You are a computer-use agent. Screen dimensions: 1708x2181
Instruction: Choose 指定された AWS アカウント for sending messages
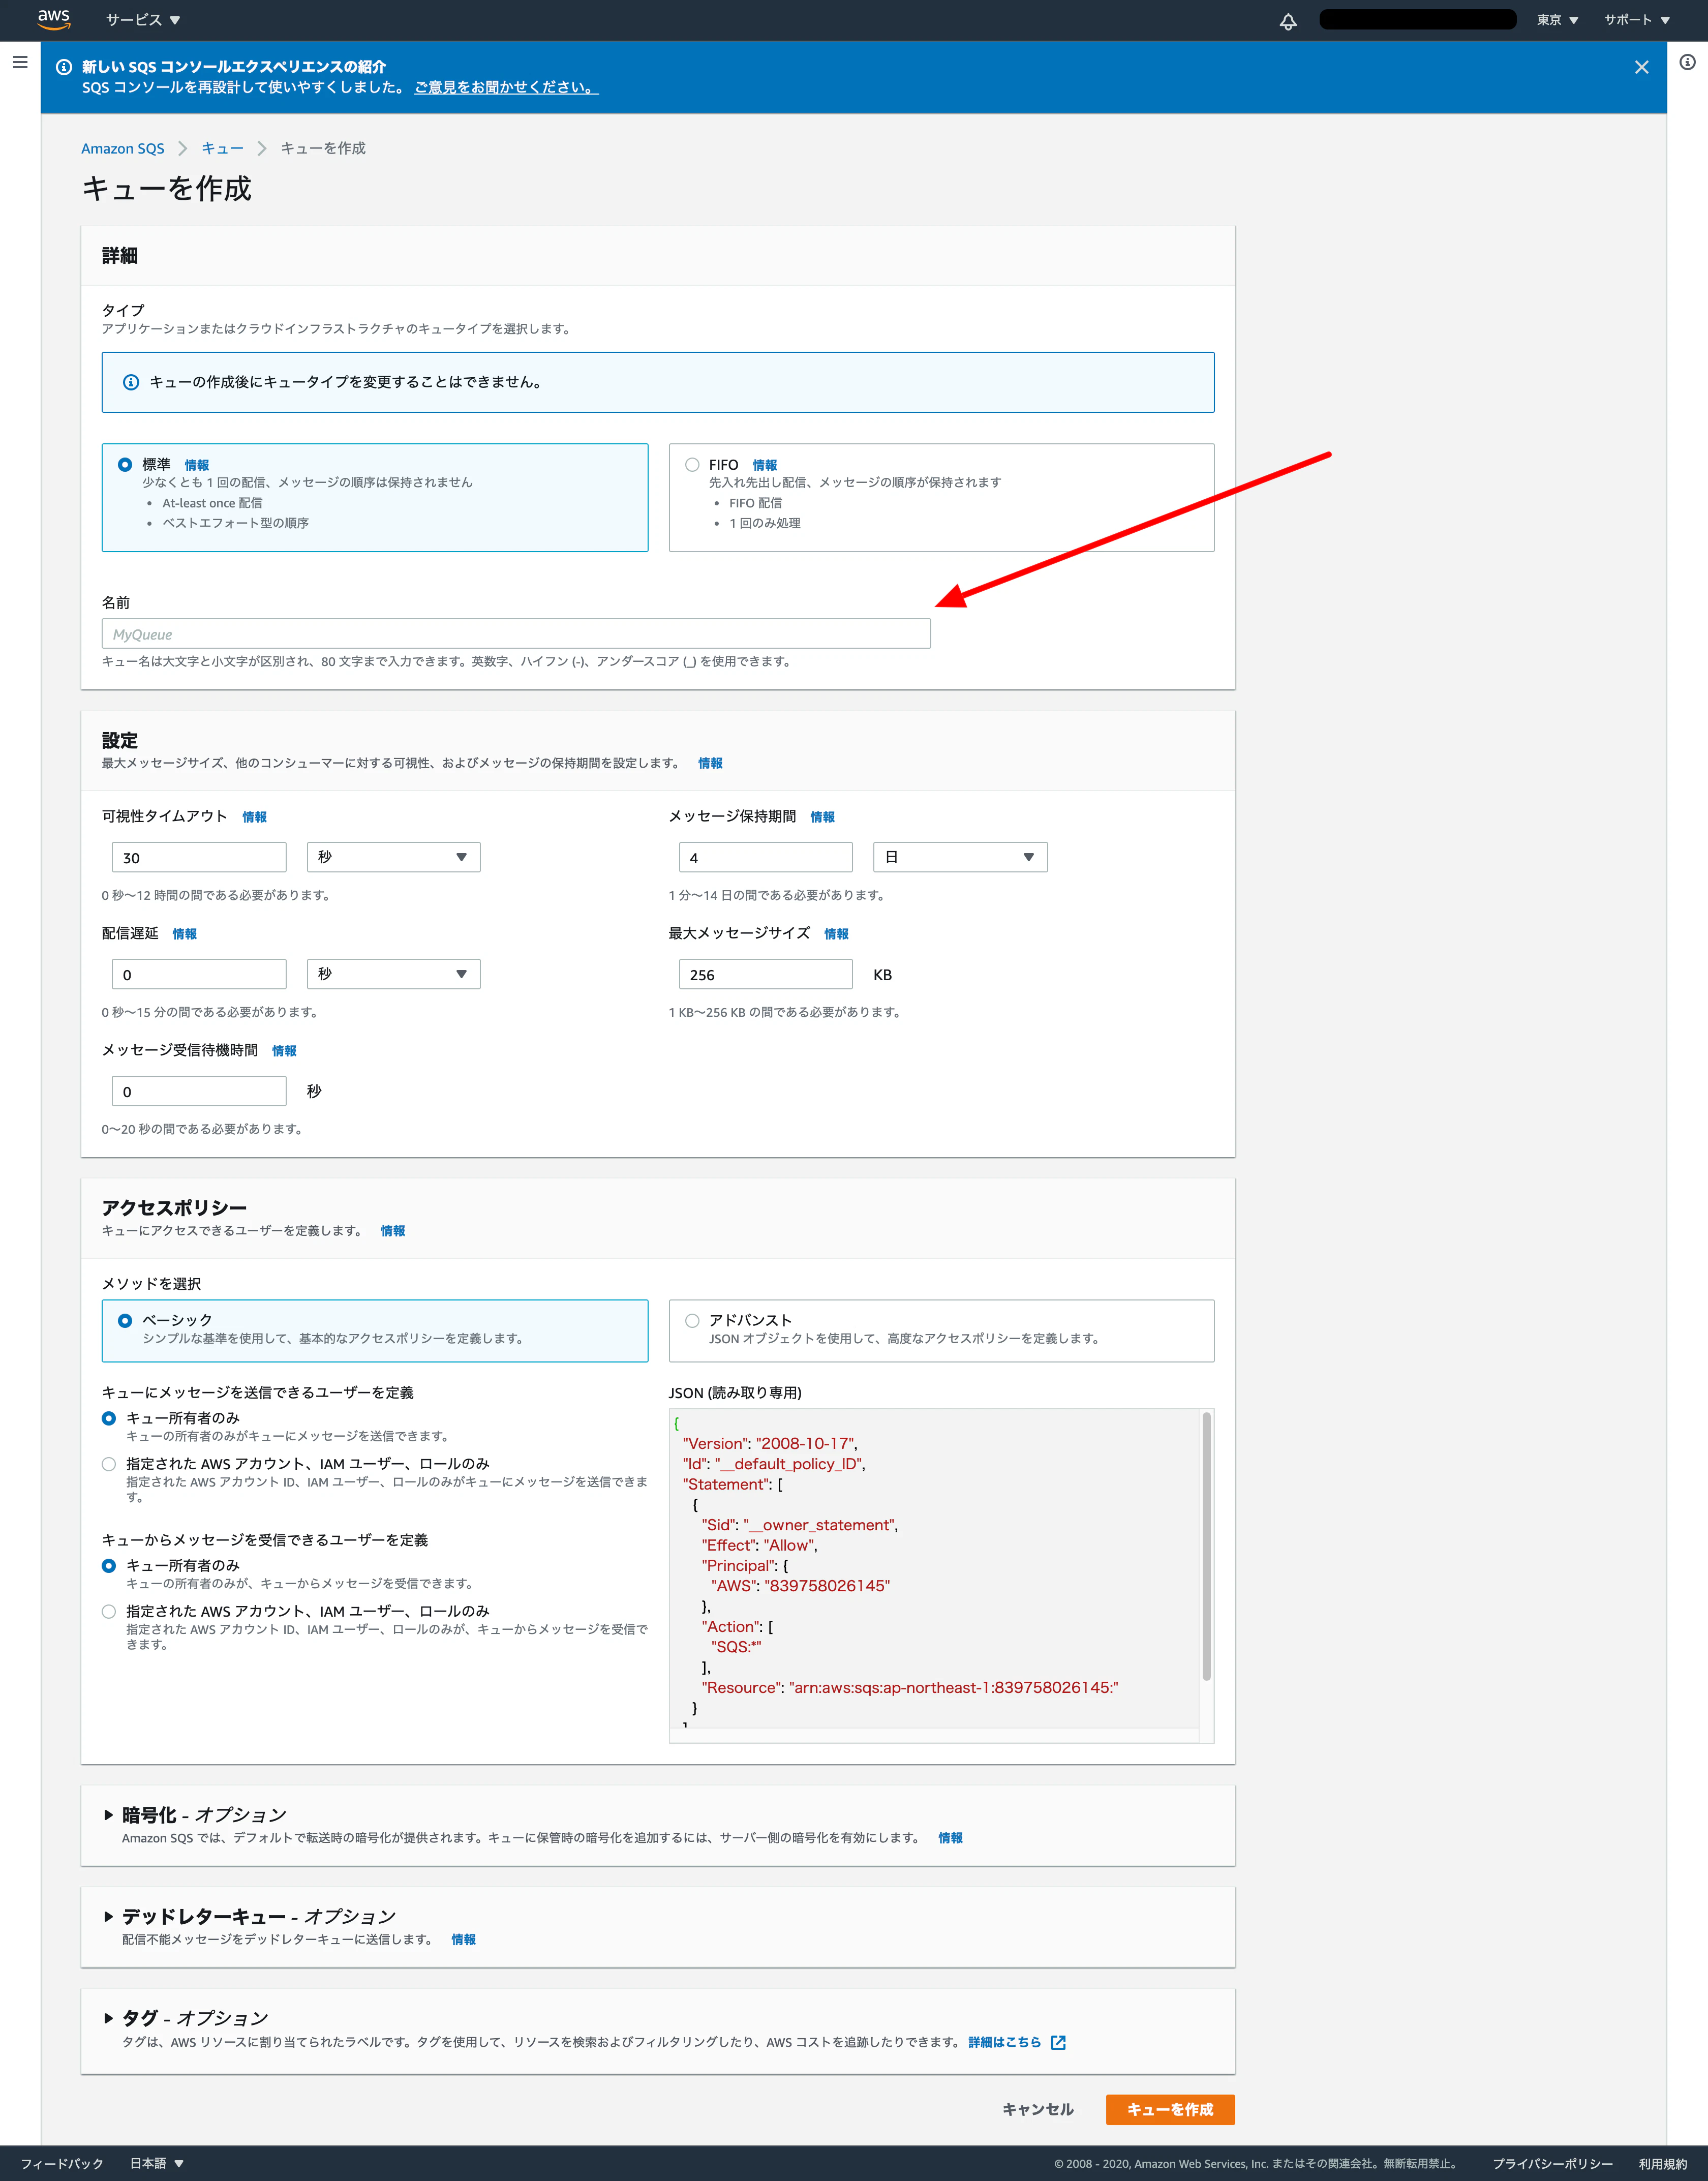[x=109, y=1464]
